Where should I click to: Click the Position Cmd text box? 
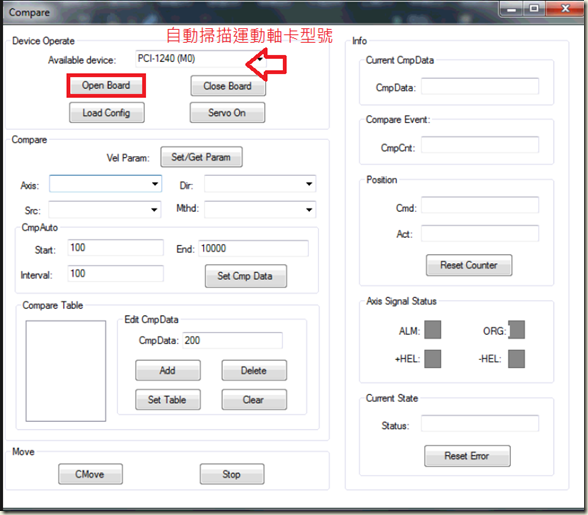pyautogui.click(x=480, y=205)
